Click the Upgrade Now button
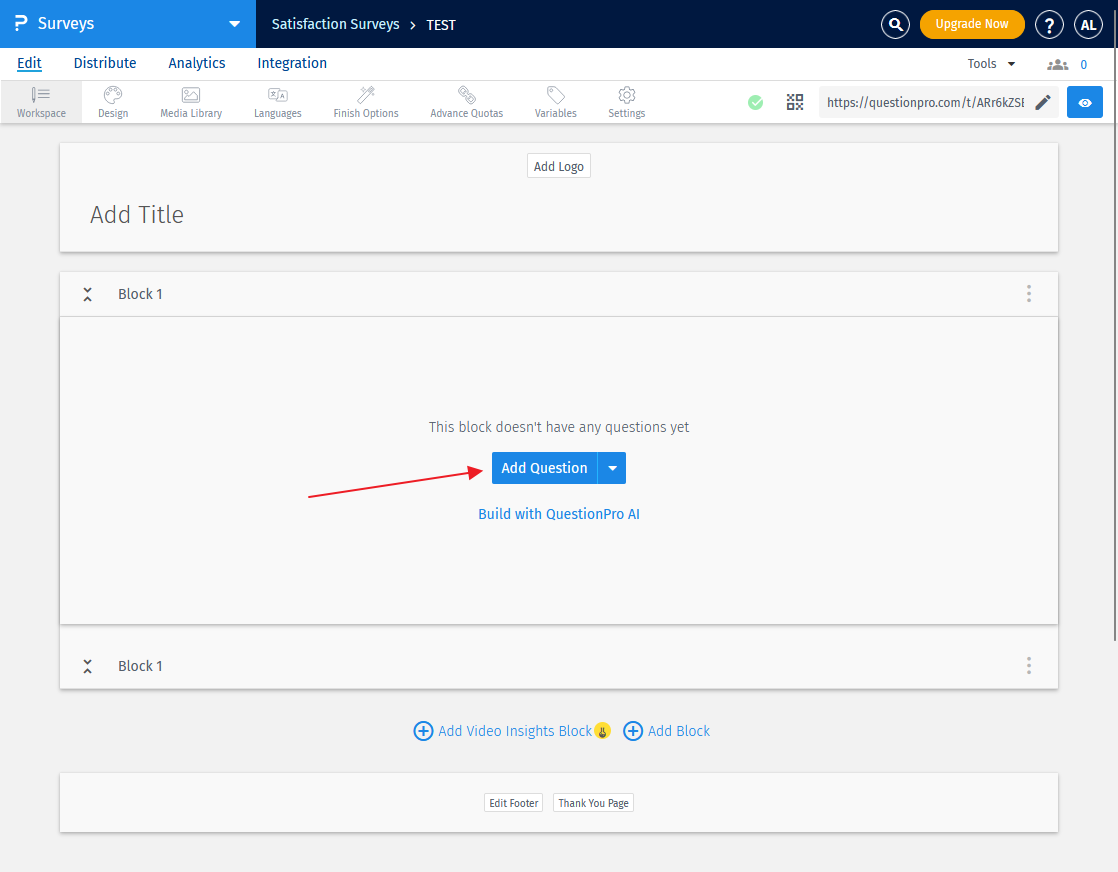This screenshot has height=872, width=1118. 971,24
